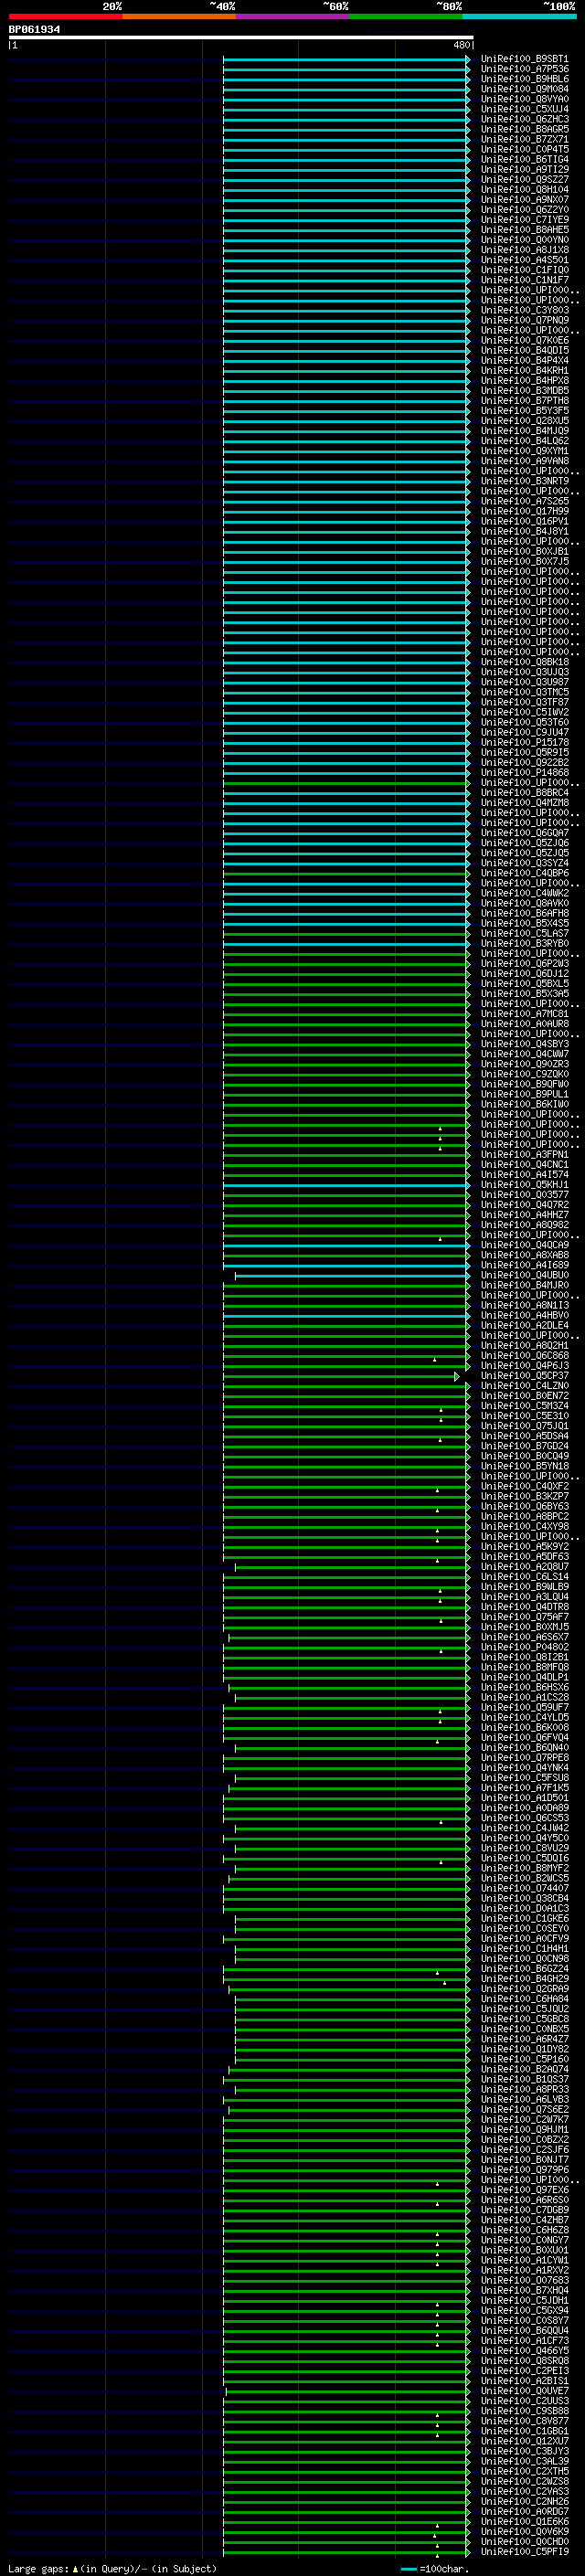
Task: Select hit label UniRef100_B4QDI5
Action: tap(524, 350)
